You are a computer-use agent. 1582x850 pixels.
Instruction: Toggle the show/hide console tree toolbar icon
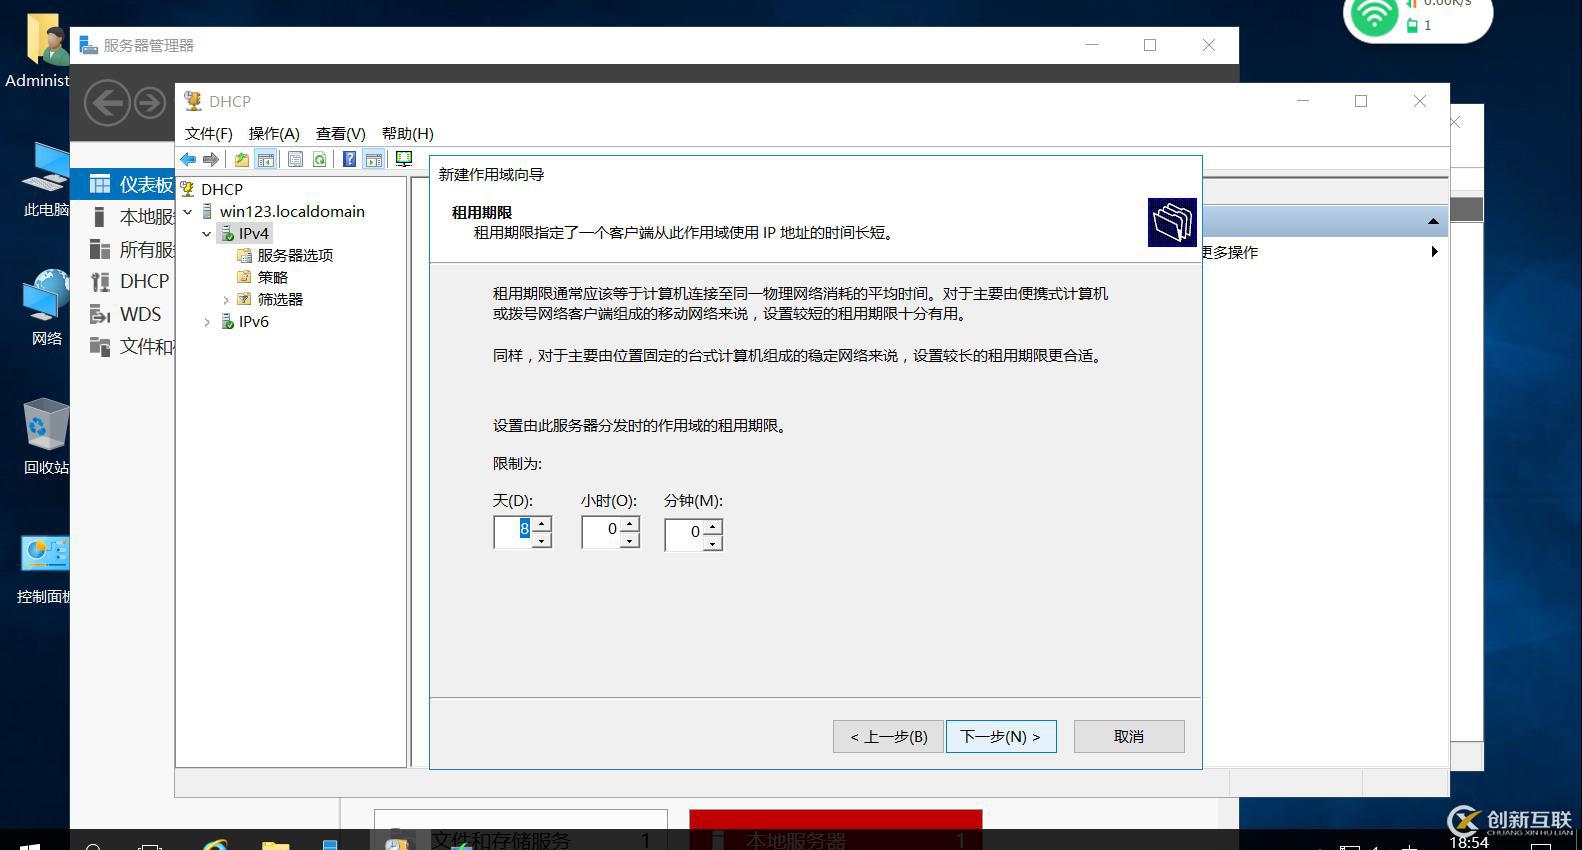pyautogui.click(x=266, y=159)
